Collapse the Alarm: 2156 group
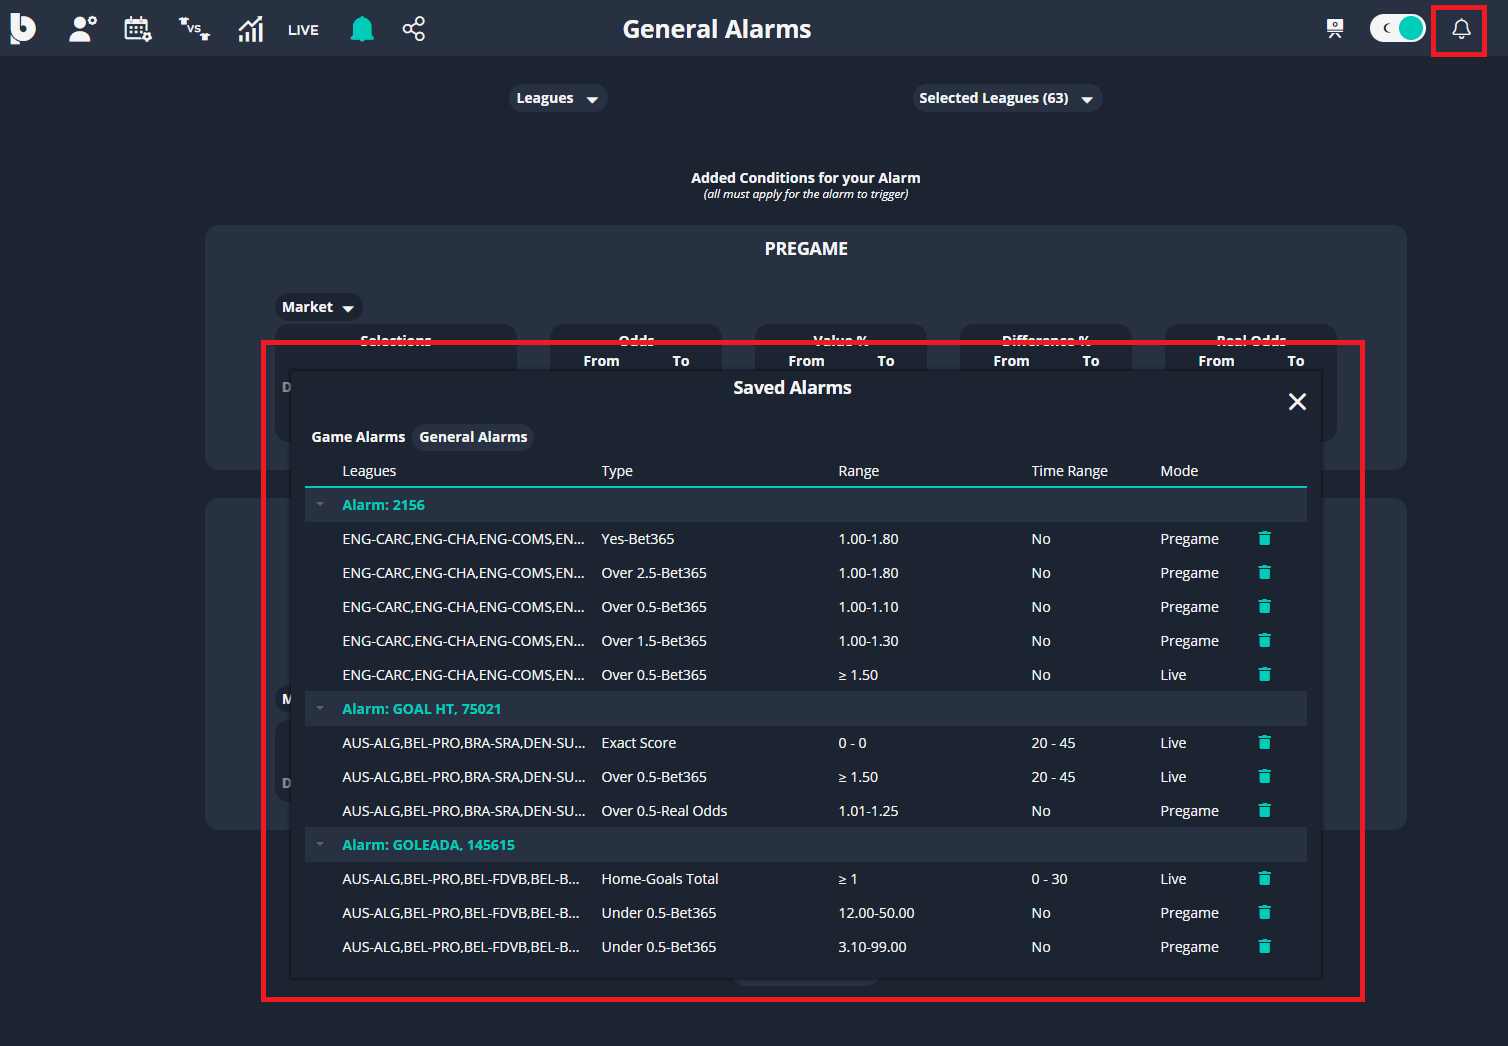The image size is (1508, 1046). [x=320, y=505]
